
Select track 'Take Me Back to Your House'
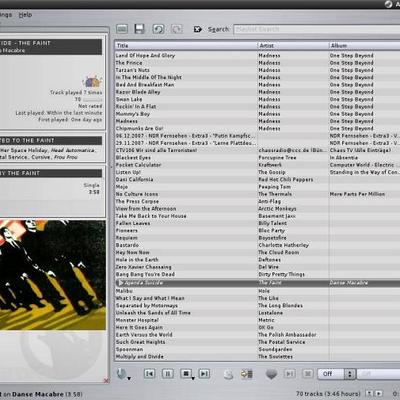pyautogui.click(x=151, y=216)
